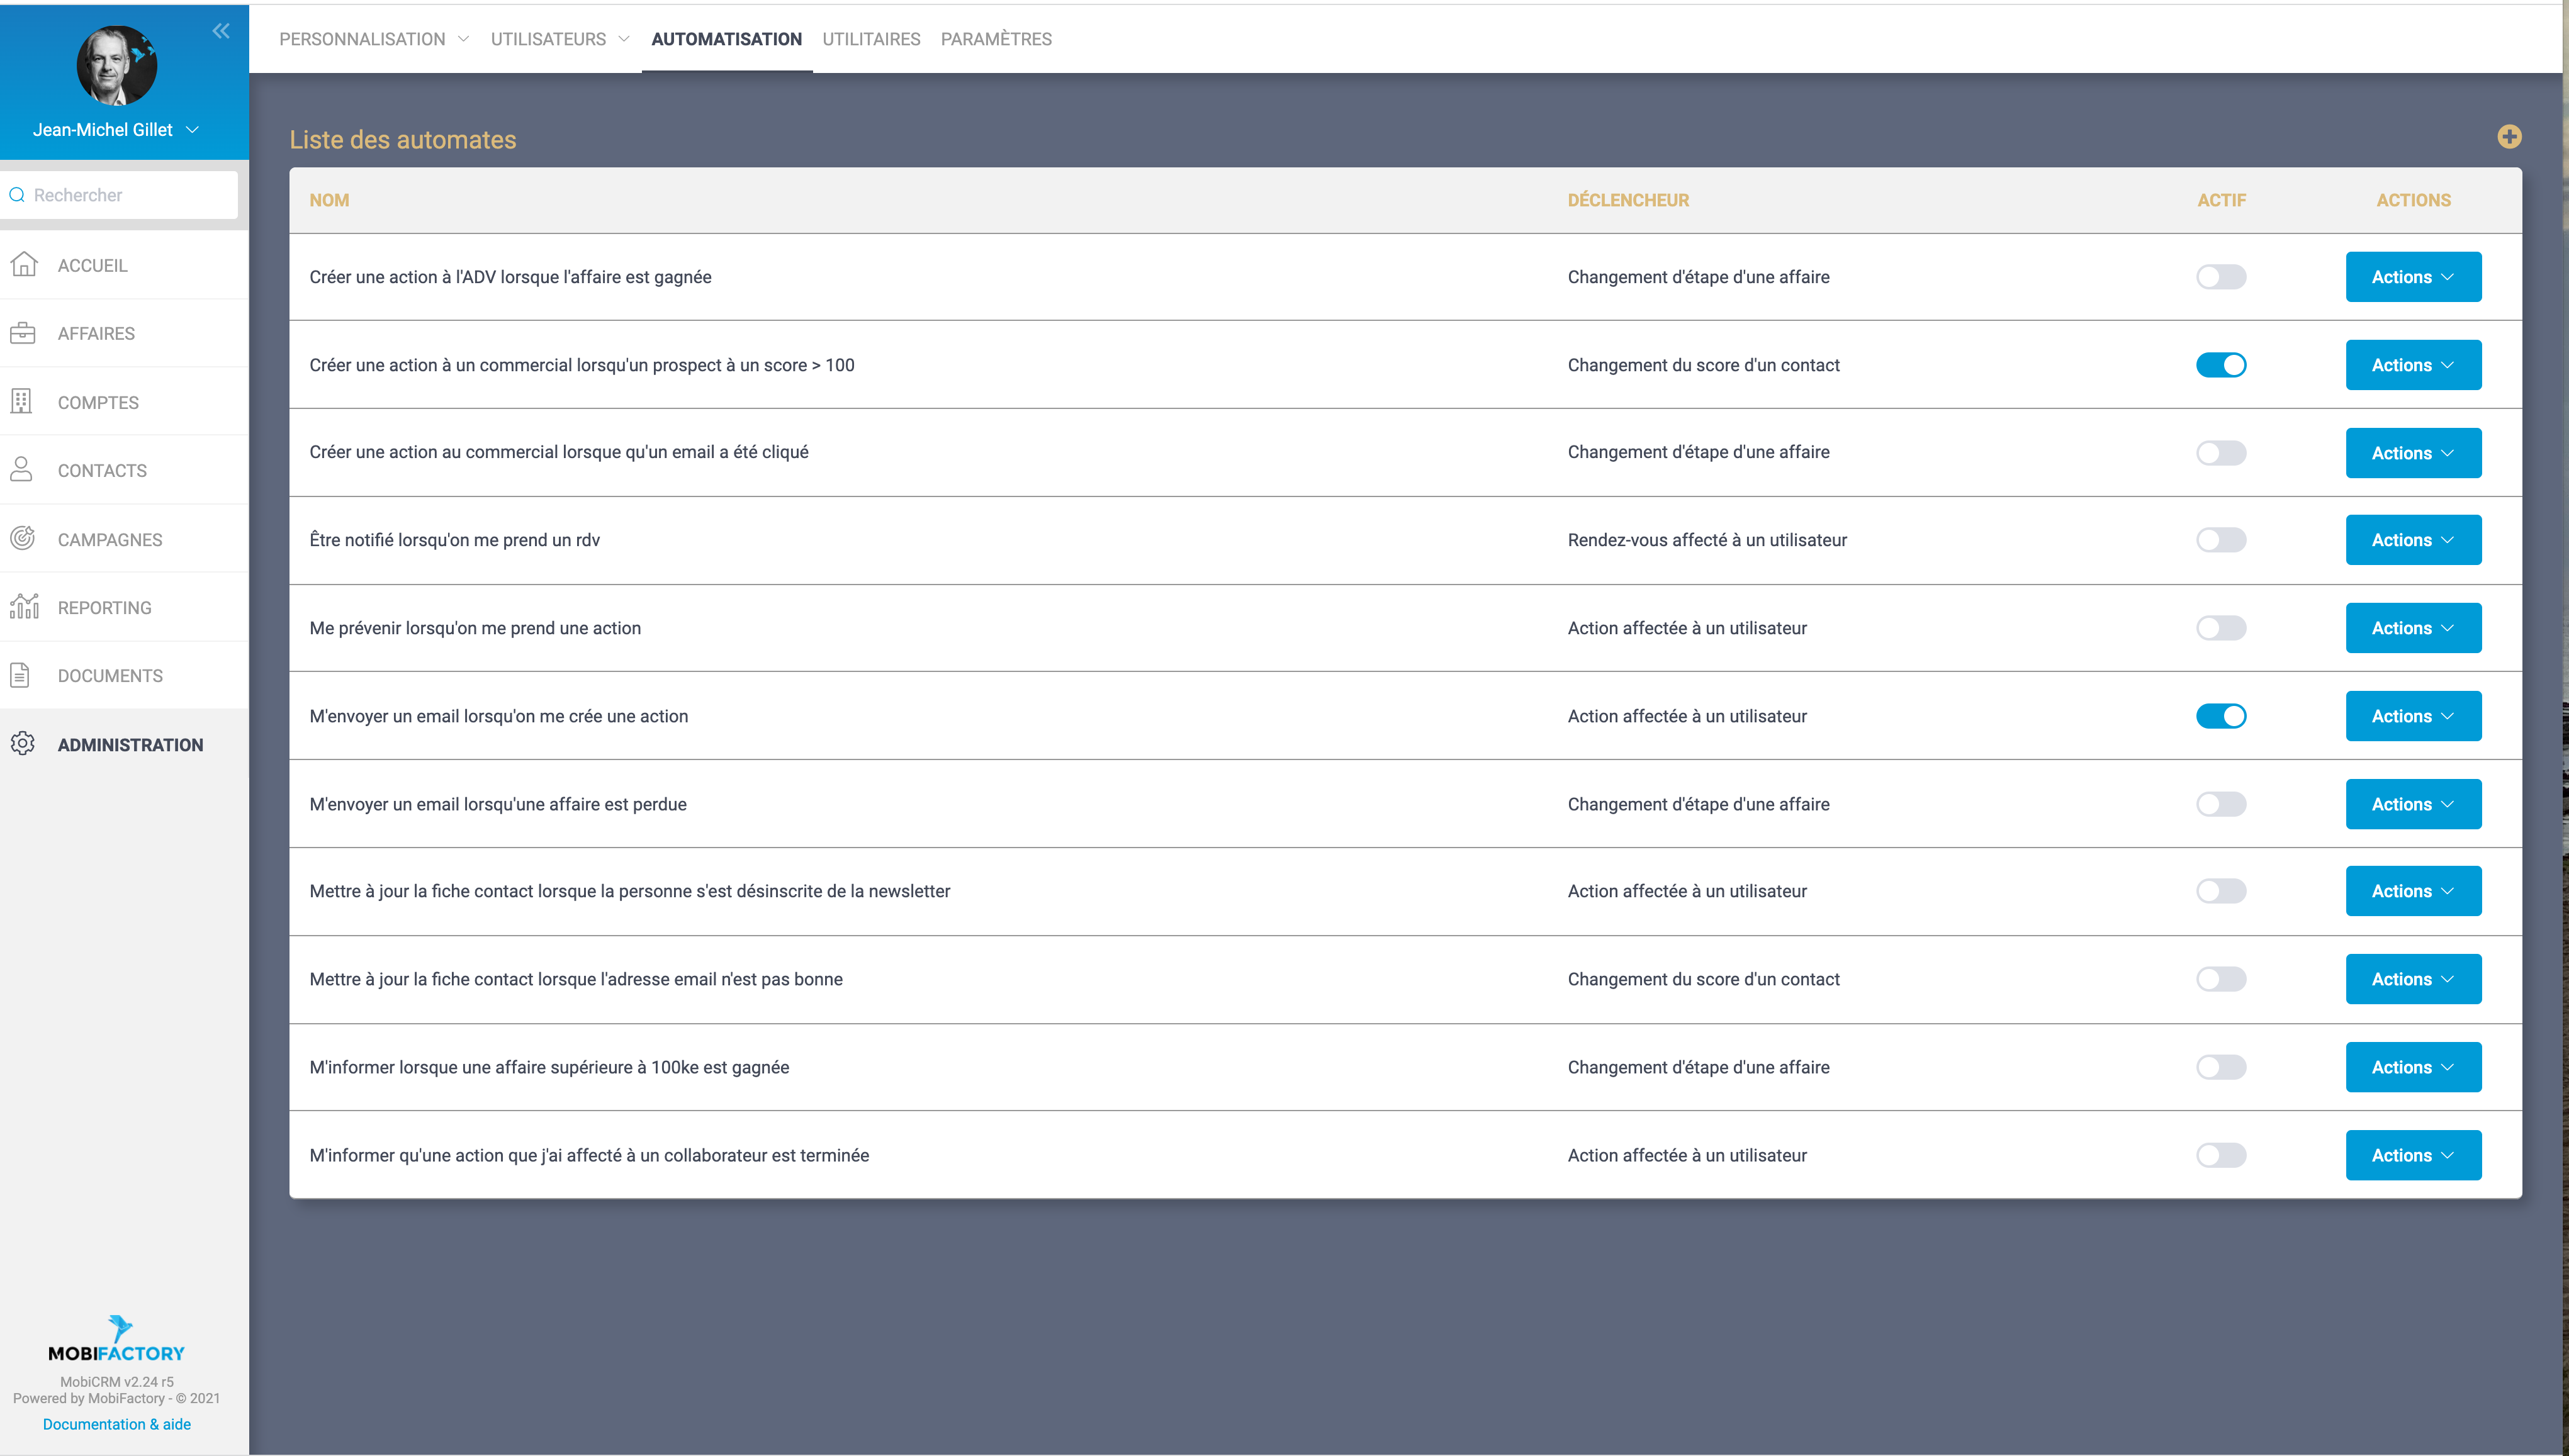The height and width of the screenshot is (1456, 2569).
Task: Click the Contacts person icon
Action: [x=22, y=470]
